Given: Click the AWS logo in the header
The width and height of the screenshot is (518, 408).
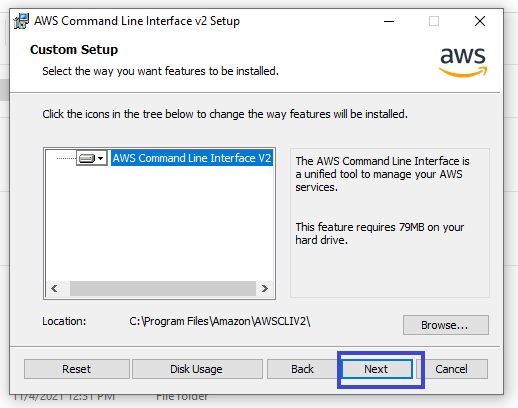Looking at the screenshot, I should pos(463,62).
